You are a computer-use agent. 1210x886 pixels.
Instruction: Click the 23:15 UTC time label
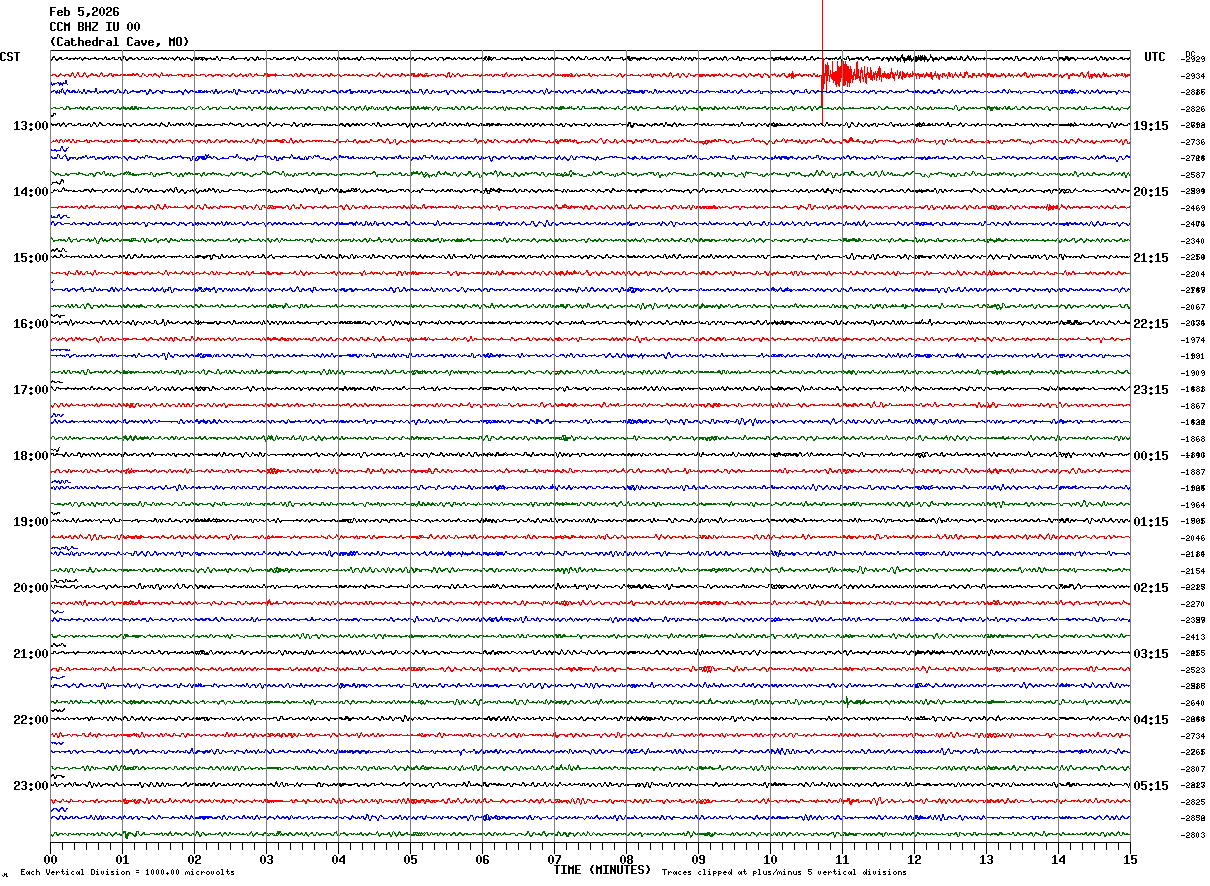pyautogui.click(x=1151, y=390)
